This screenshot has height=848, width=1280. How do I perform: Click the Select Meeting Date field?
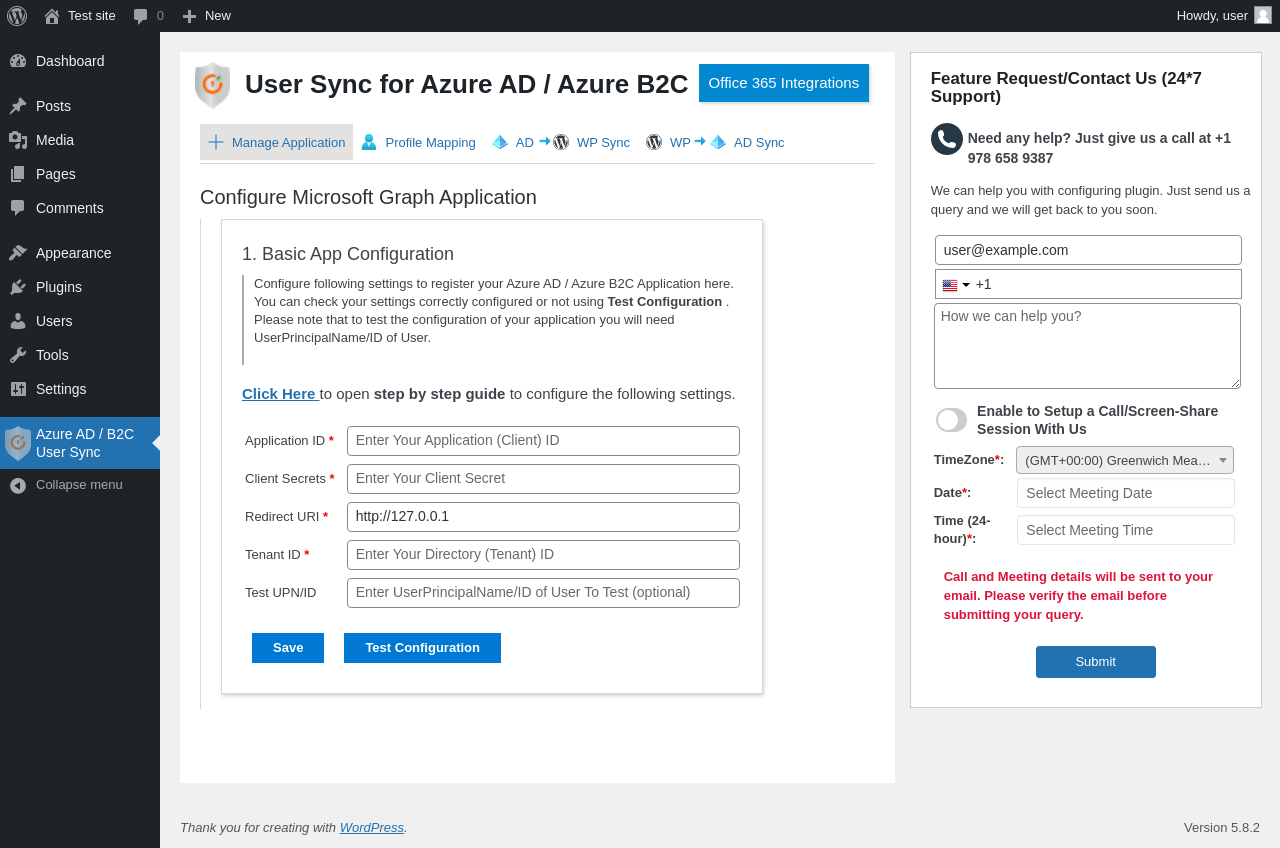tap(1125, 493)
